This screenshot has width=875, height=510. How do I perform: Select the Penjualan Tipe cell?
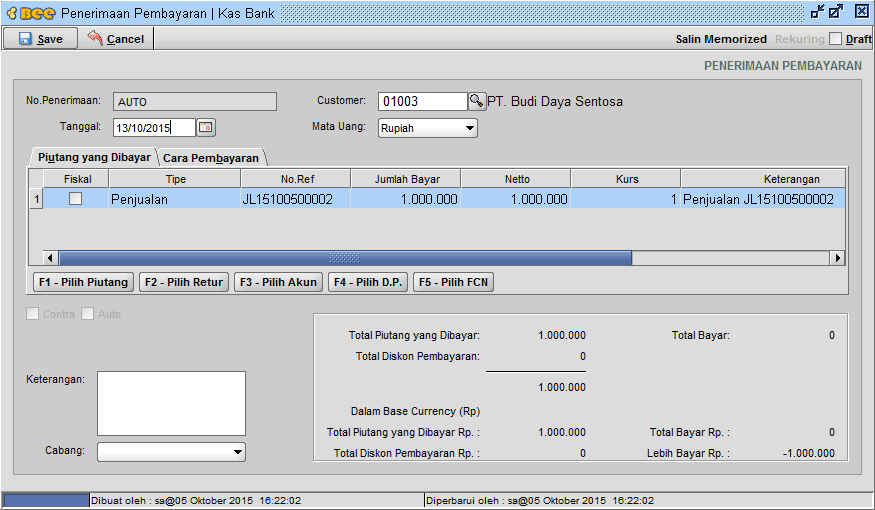point(175,199)
